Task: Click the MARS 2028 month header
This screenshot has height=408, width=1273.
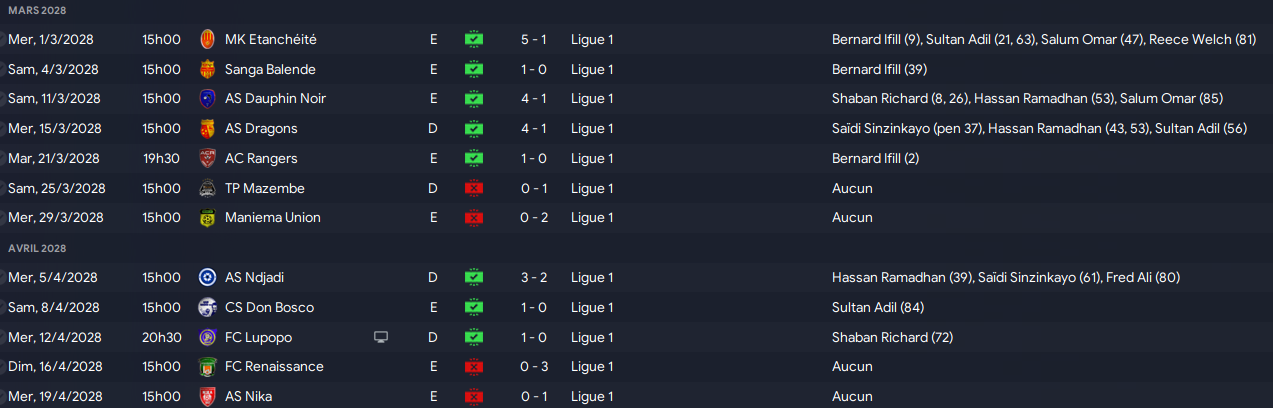Action: click(x=36, y=9)
